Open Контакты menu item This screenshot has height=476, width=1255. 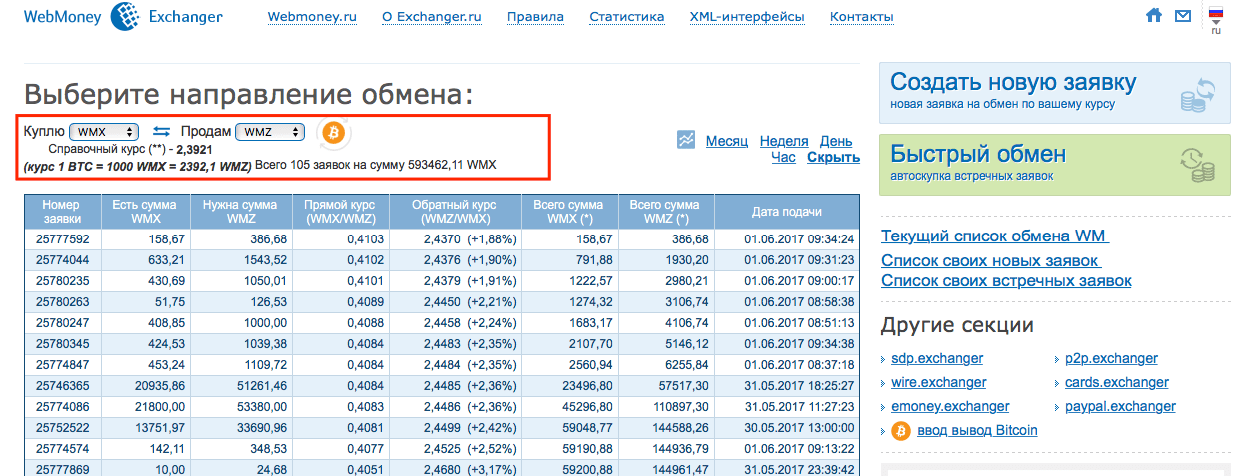[x=862, y=17]
